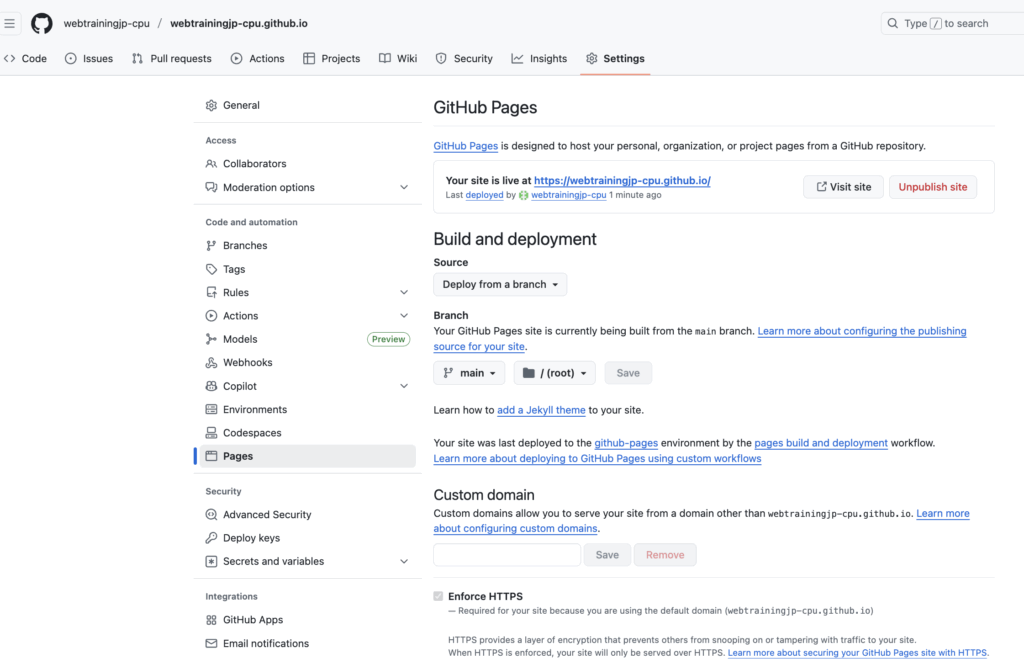Click the Copilot icon in sidebar
The width and height of the screenshot is (1024, 669).
211,386
